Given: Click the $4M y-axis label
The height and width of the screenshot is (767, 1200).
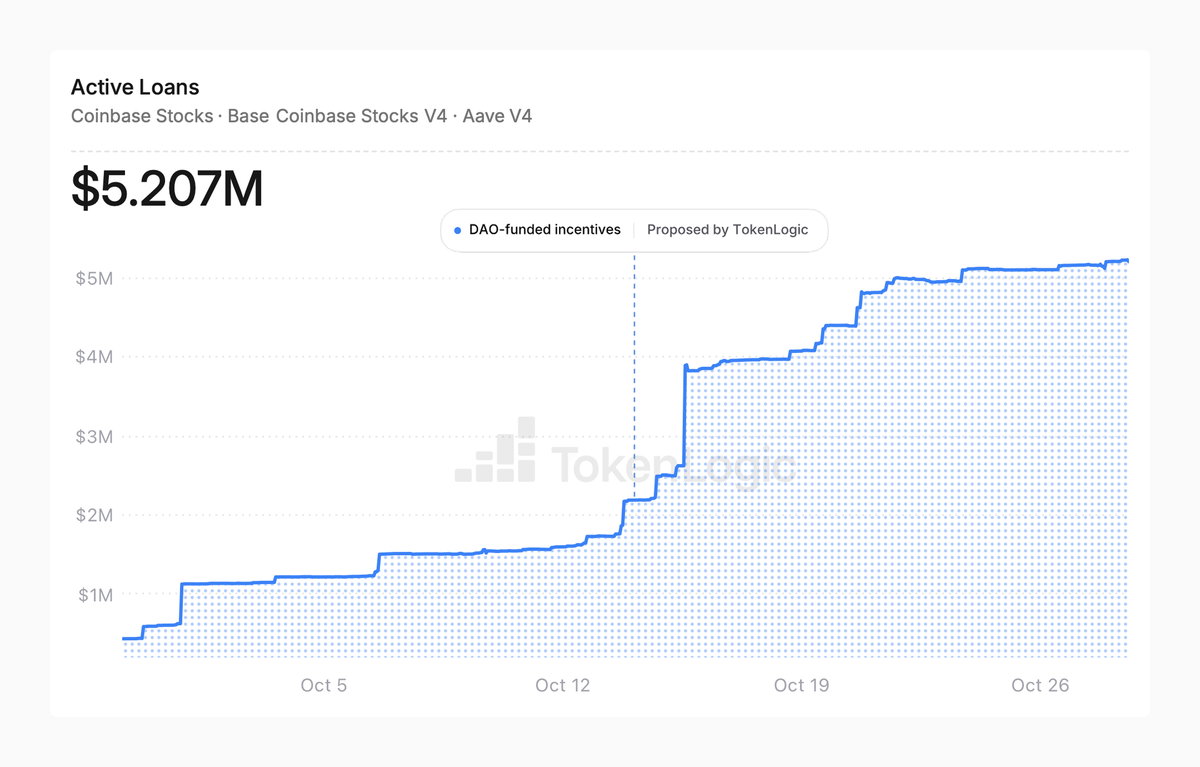Looking at the screenshot, I should (x=94, y=357).
